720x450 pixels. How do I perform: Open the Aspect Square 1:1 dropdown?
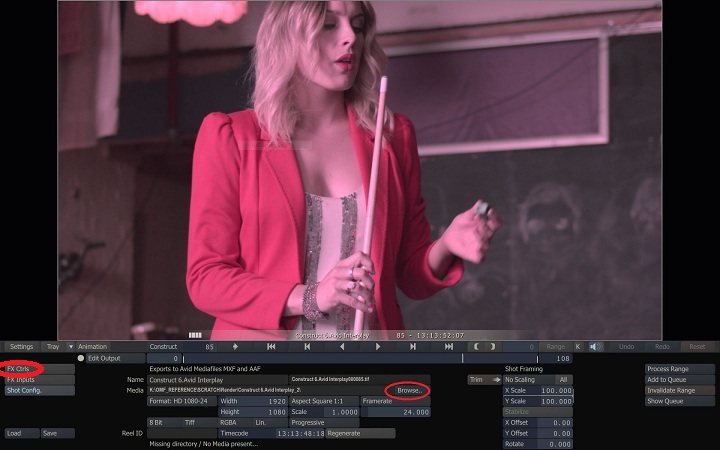[x=324, y=401]
